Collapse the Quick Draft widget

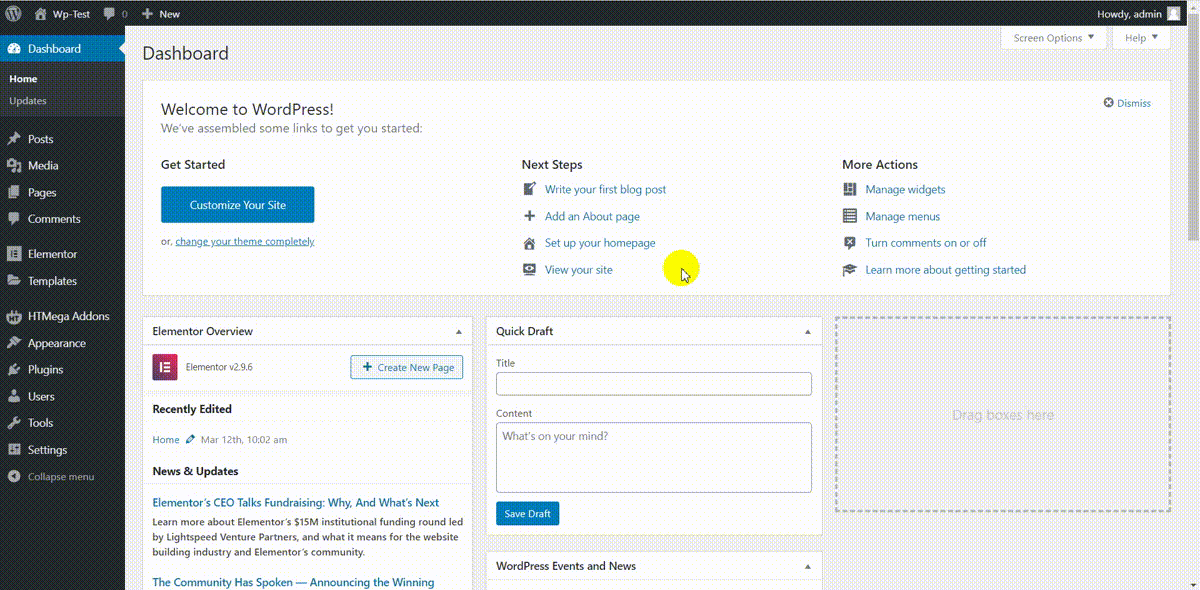(x=808, y=331)
